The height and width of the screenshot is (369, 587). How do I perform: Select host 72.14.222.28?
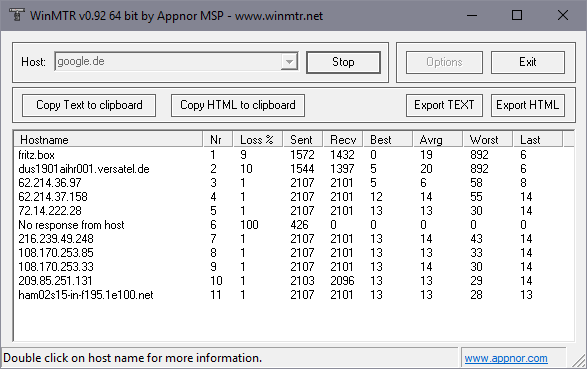[50, 211]
